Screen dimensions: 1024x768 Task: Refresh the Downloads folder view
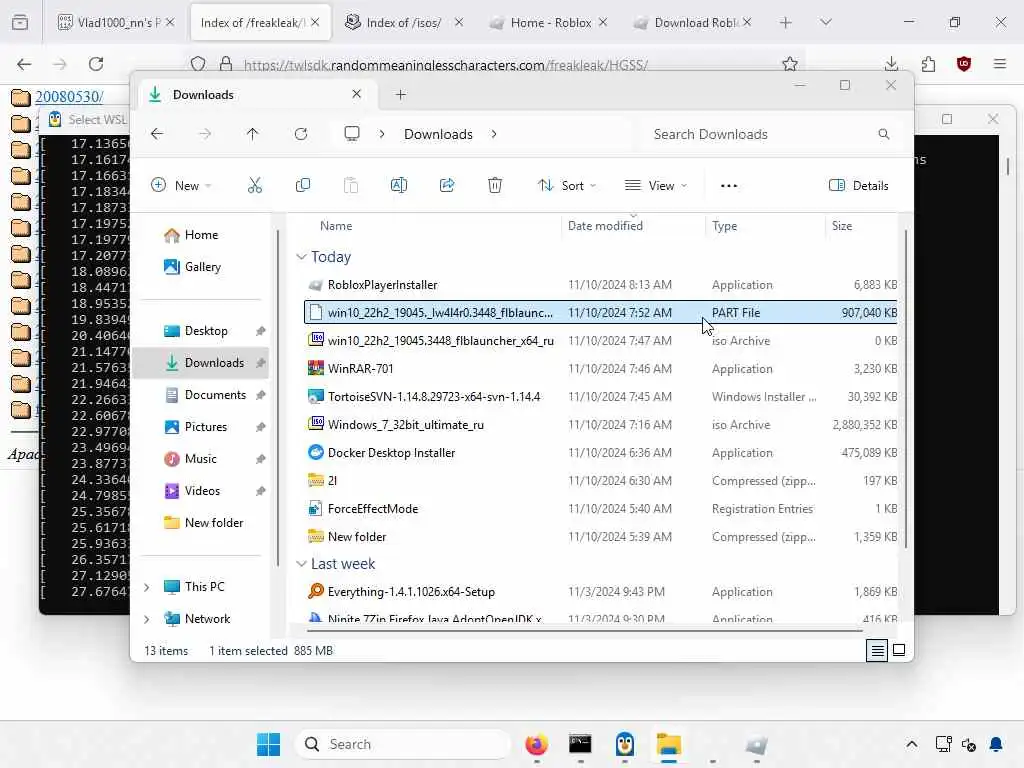tap(300, 134)
